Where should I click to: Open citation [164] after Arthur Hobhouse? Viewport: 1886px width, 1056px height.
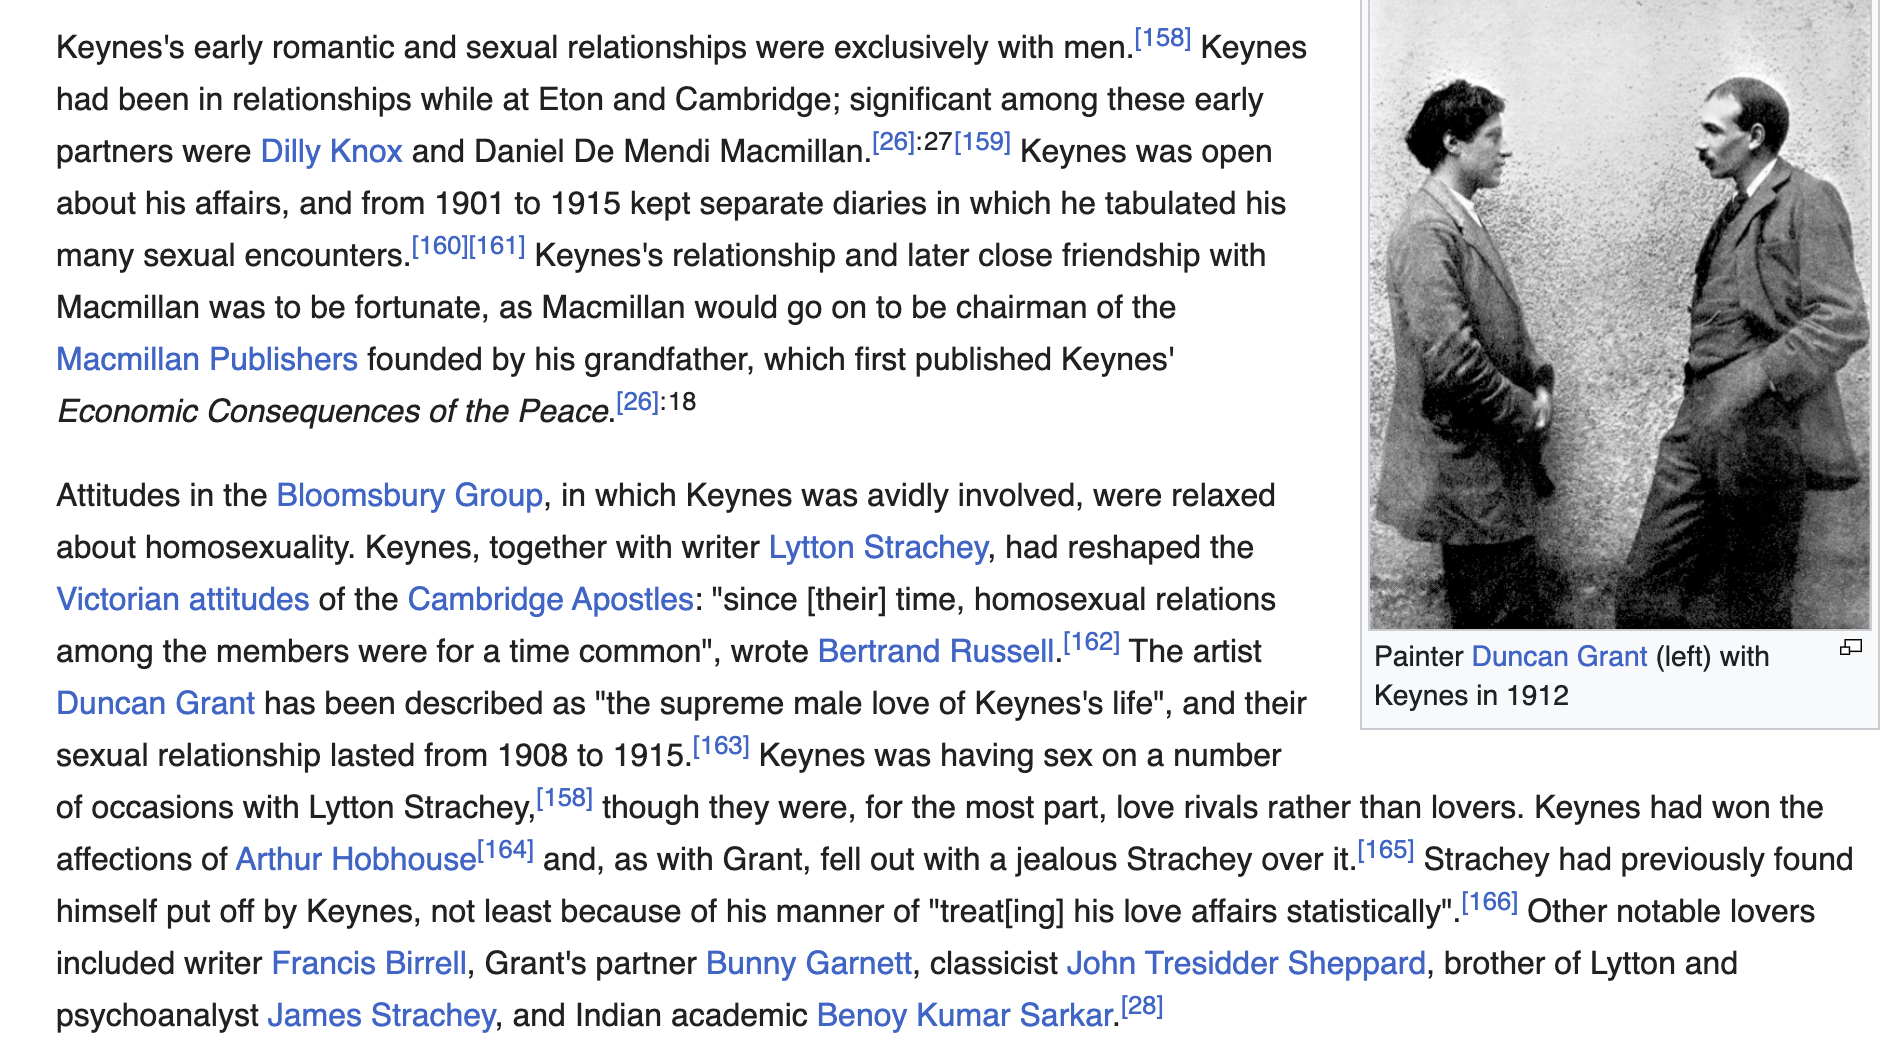tap(506, 851)
